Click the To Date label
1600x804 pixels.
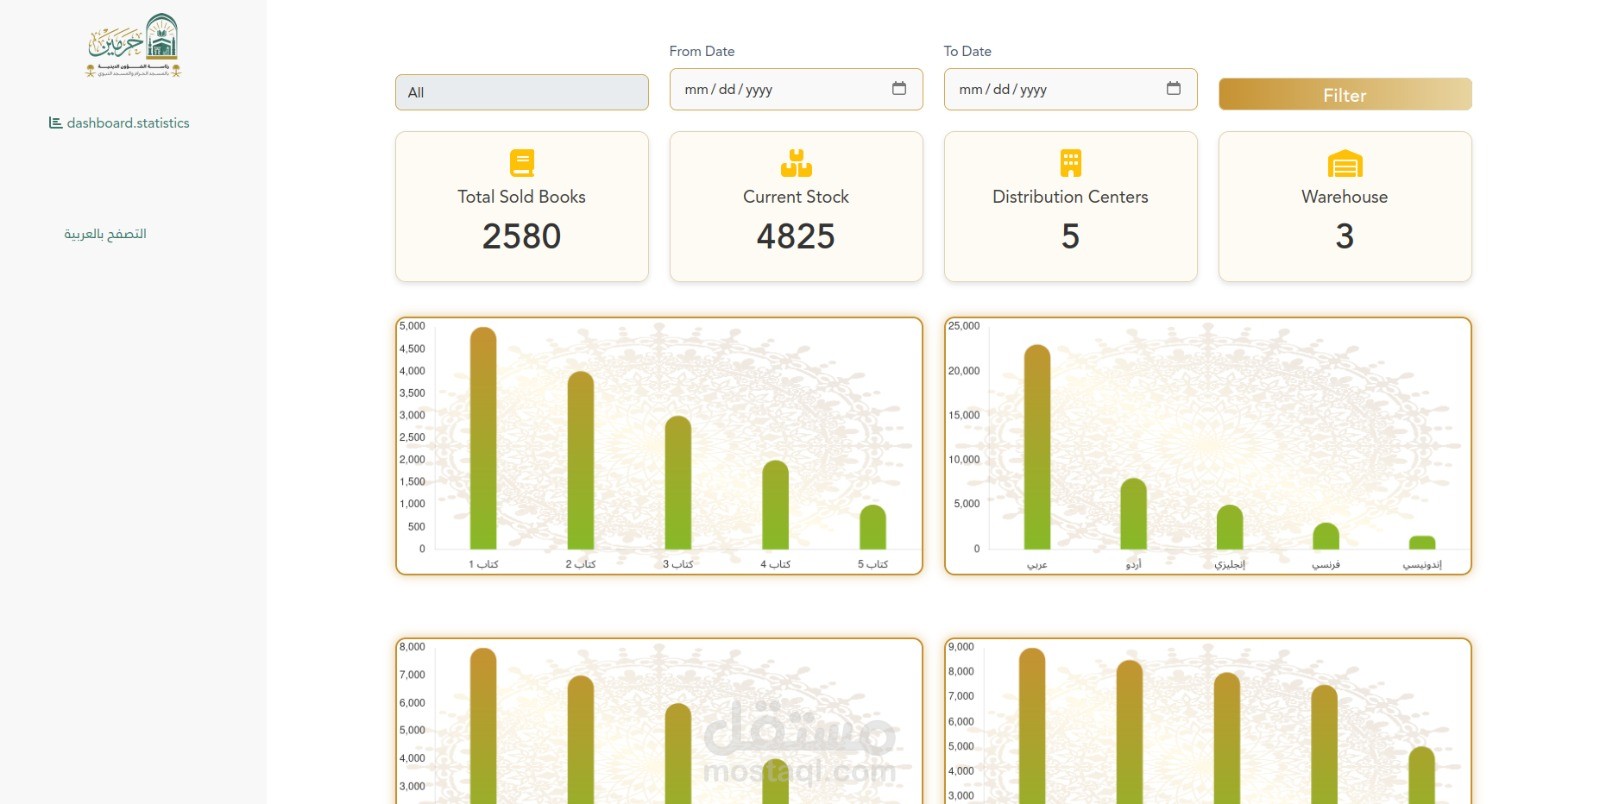[968, 51]
